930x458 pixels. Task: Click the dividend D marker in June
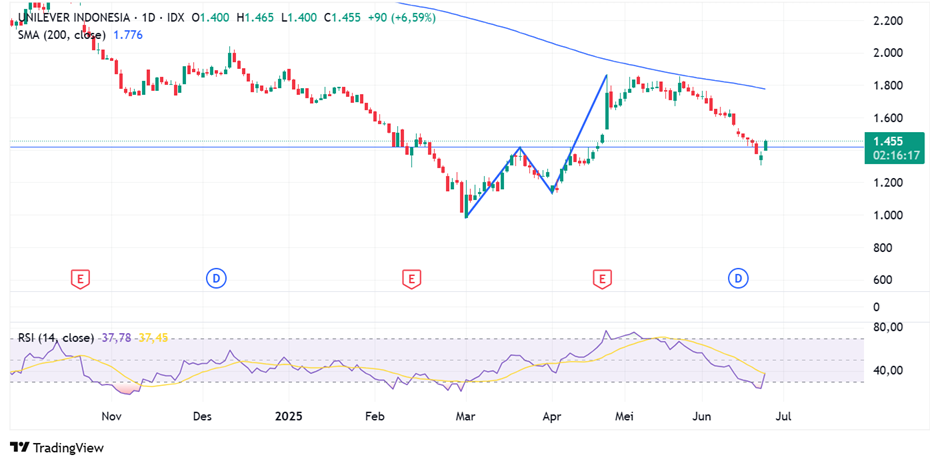coord(739,278)
